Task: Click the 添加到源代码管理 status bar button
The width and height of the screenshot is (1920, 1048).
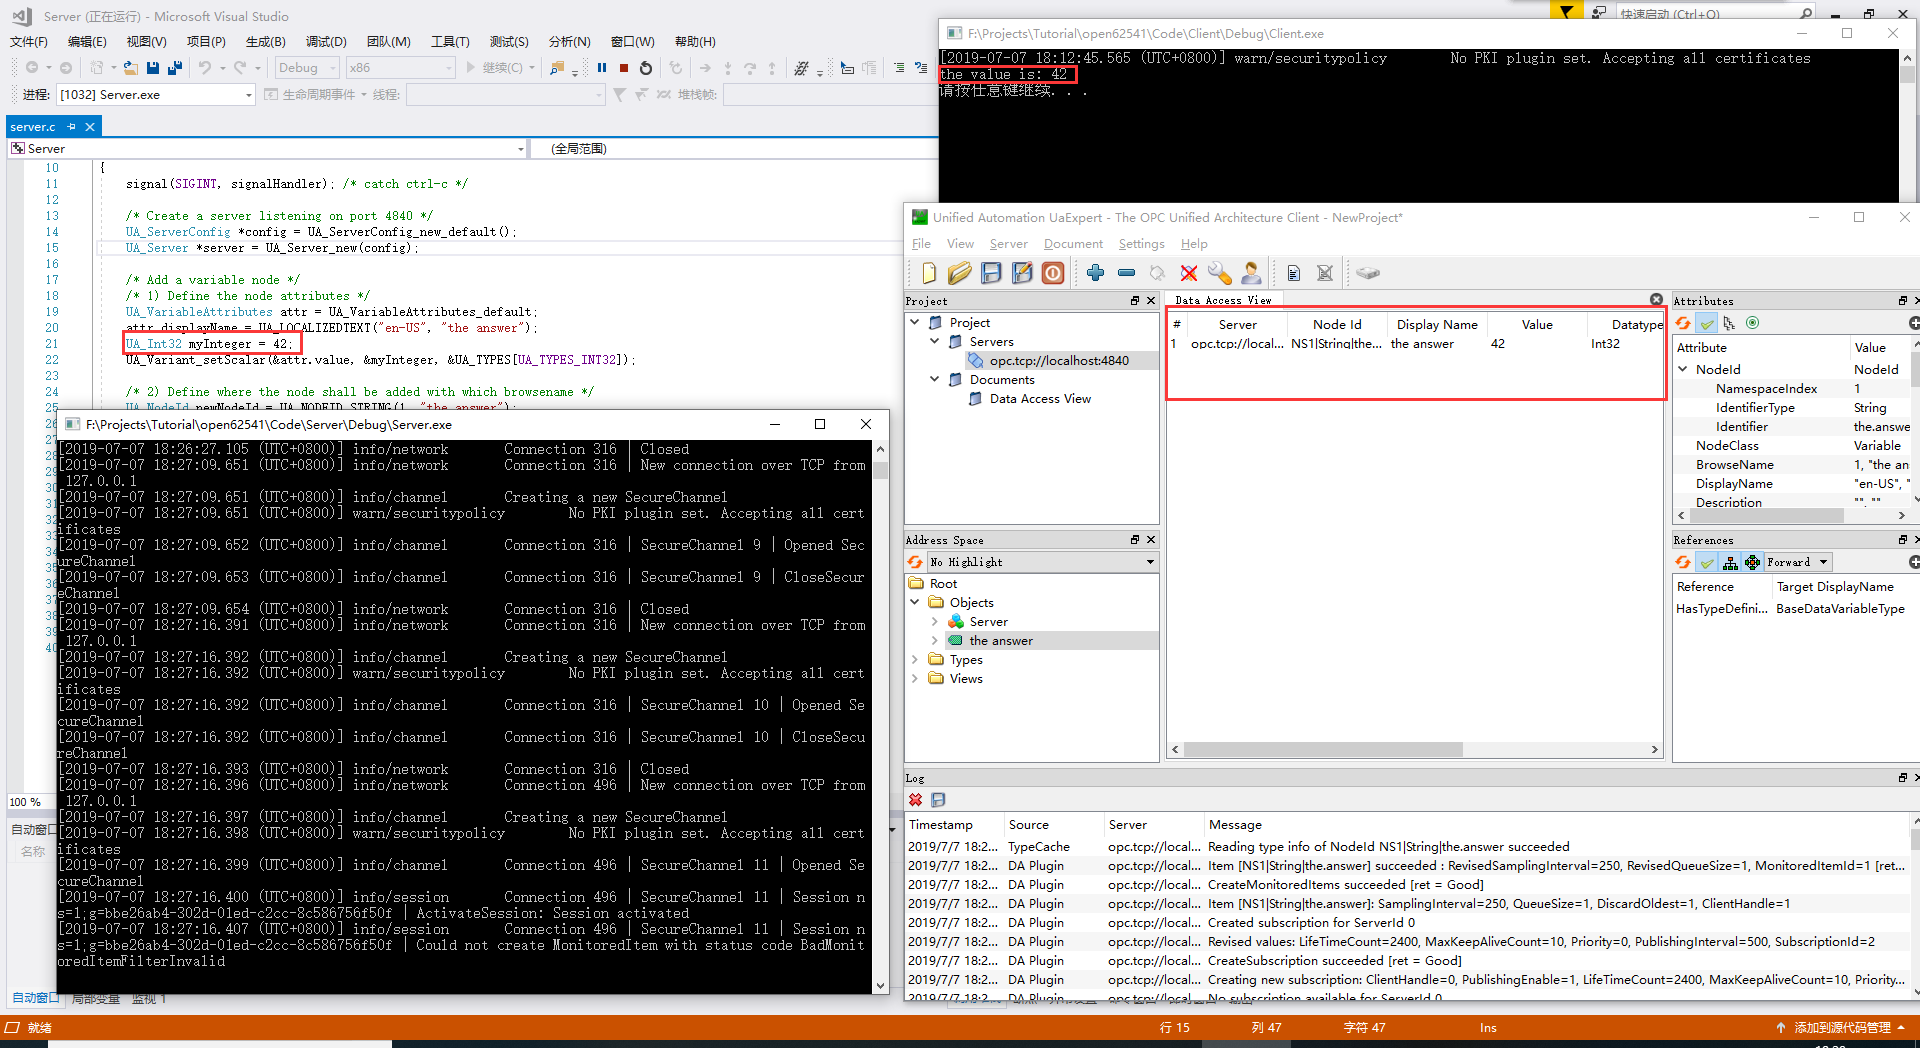Action: point(1842,1027)
